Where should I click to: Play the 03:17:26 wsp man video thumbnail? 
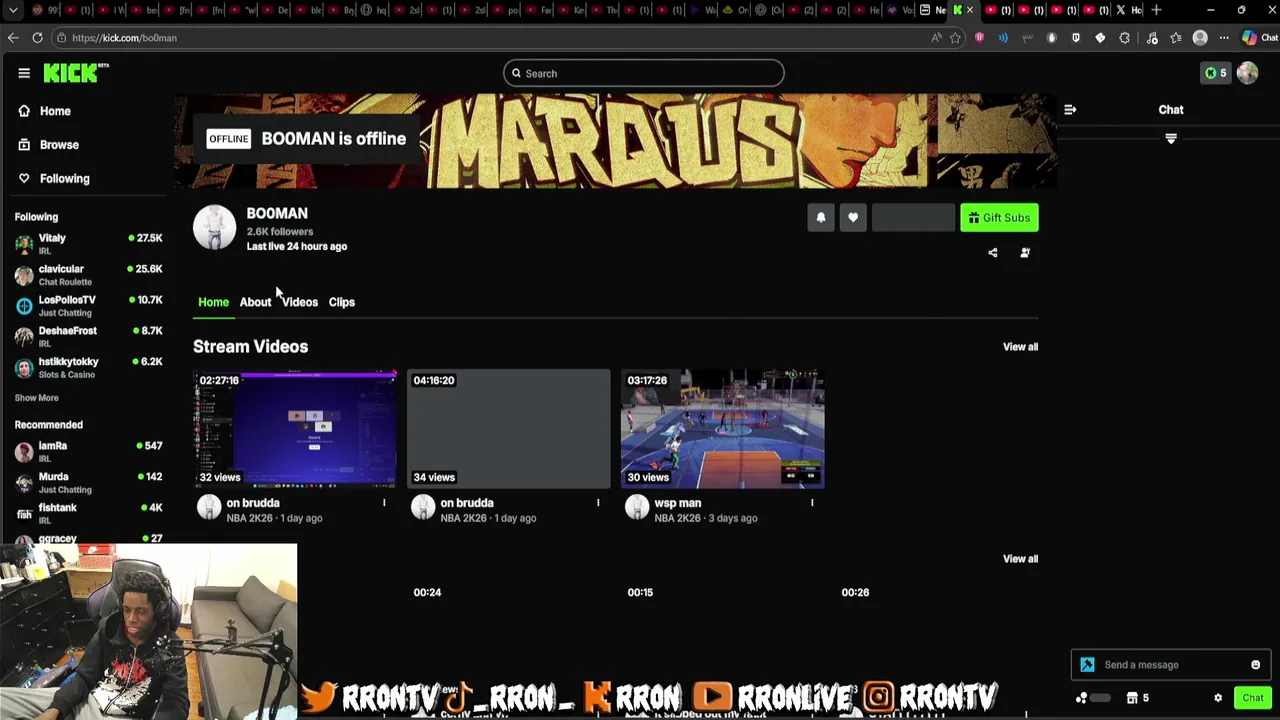tap(722, 429)
